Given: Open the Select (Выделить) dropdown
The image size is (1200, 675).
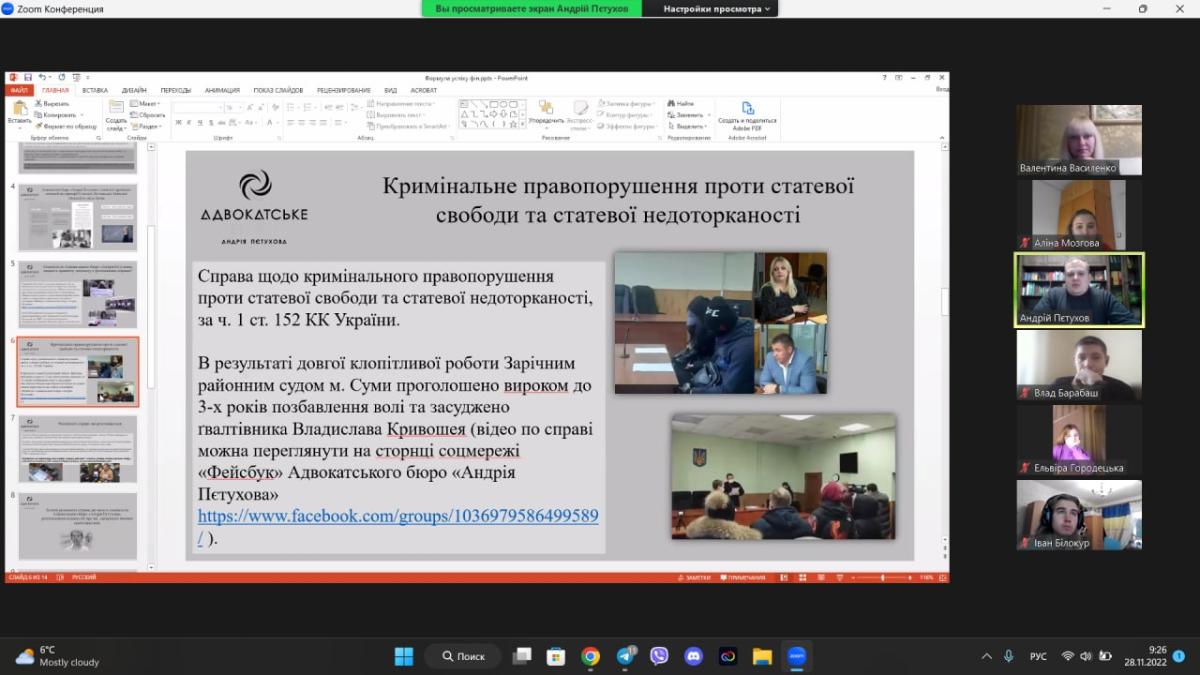Looking at the screenshot, I should click(688, 126).
